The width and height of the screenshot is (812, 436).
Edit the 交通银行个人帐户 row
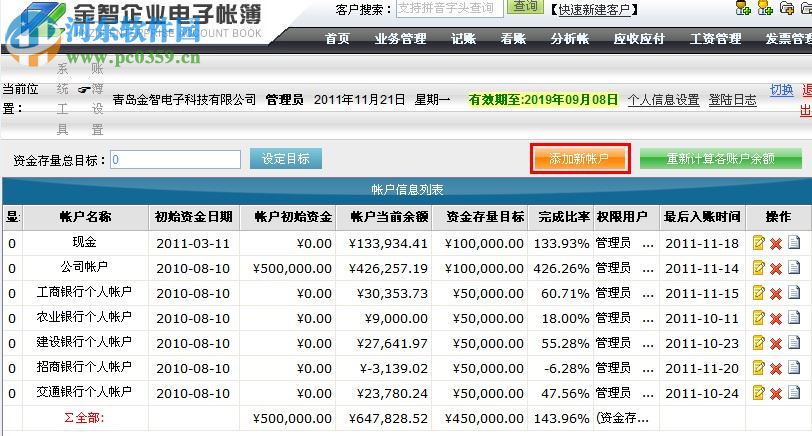point(759,393)
